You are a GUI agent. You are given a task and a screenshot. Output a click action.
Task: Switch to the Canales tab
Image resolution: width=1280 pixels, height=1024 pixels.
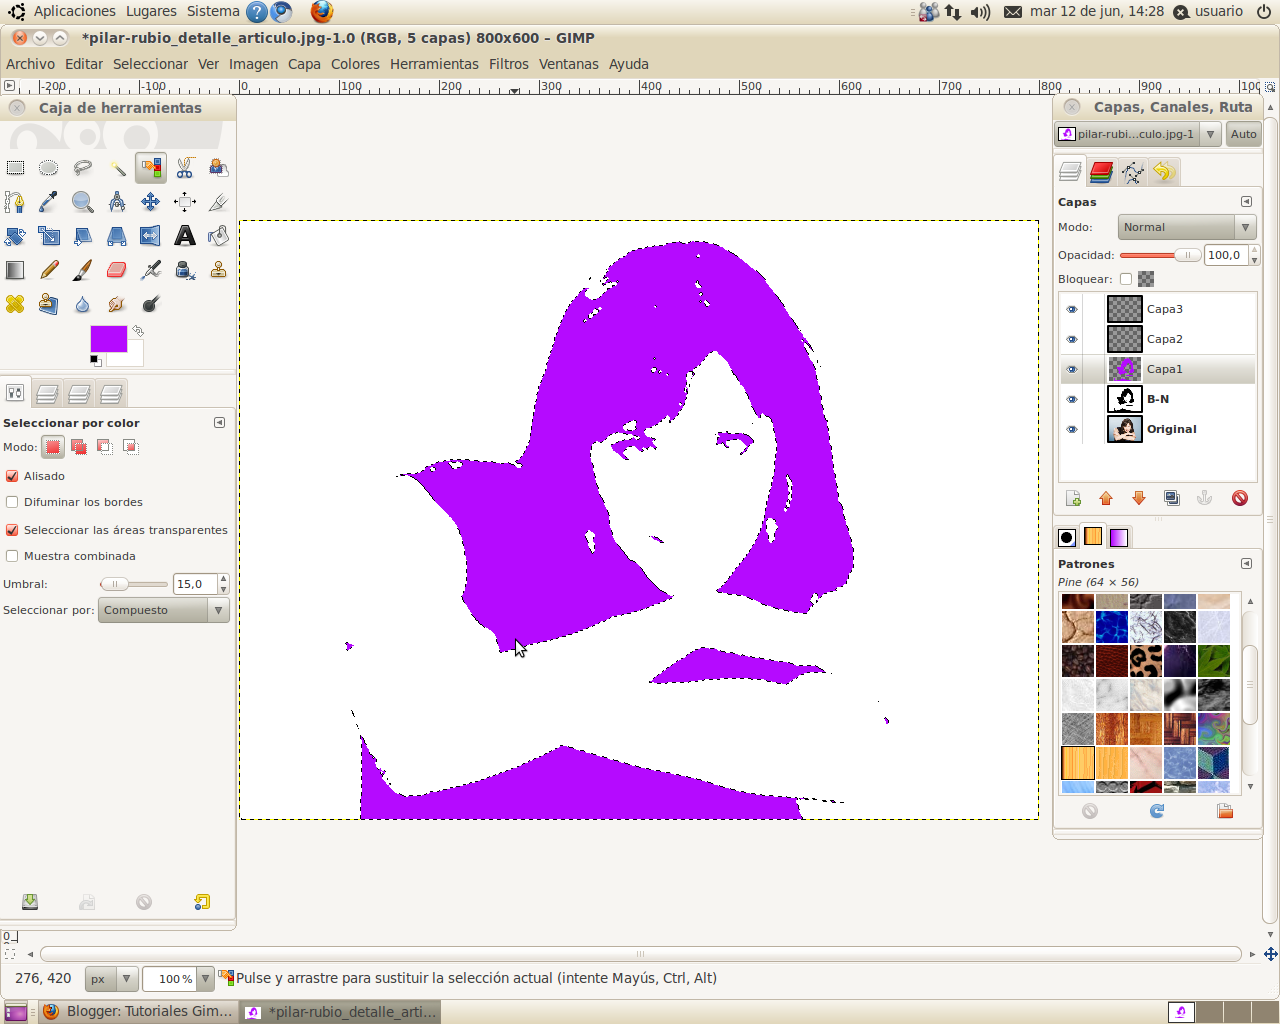[x=1100, y=171]
